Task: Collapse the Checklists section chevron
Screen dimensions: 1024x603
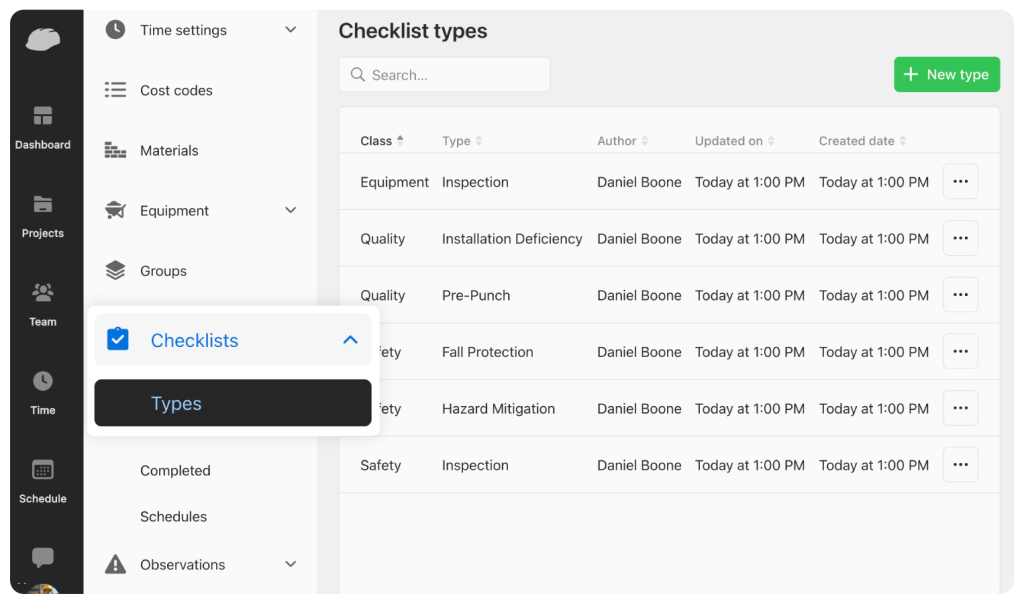Action: tap(350, 340)
